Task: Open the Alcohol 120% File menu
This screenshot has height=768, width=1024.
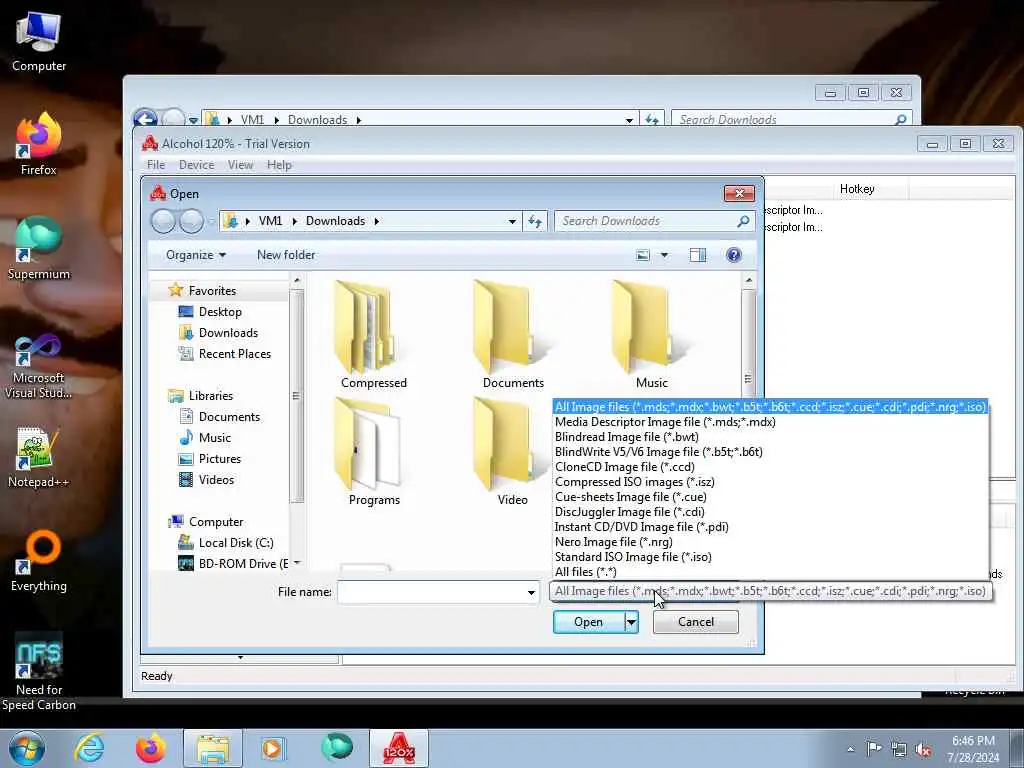Action: 156,165
